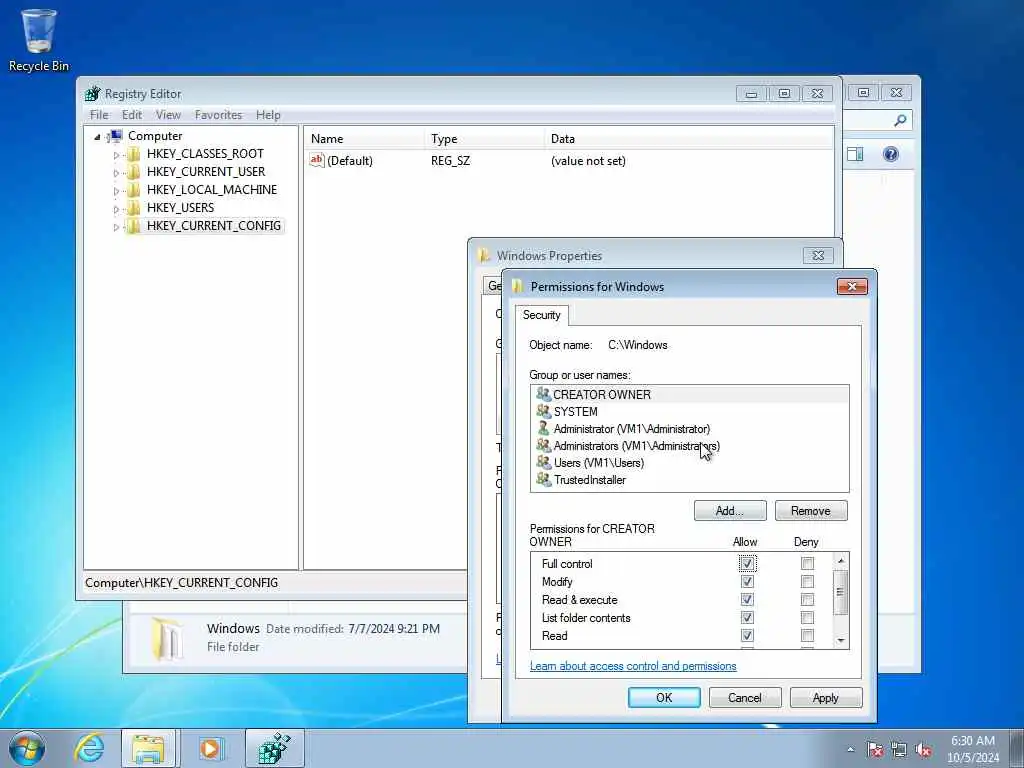
Task: Expand the HKEY_CURRENT_CONFIG node
Action: point(116,227)
